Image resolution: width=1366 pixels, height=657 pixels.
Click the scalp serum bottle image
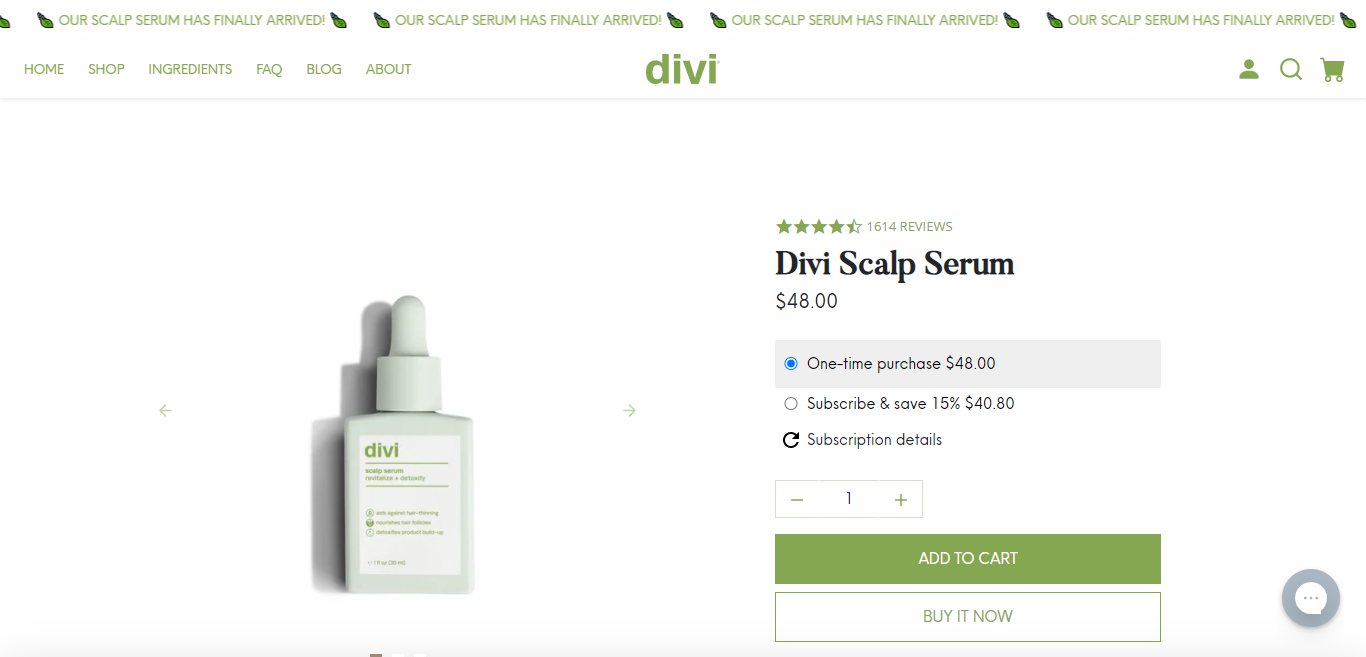pos(397,445)
